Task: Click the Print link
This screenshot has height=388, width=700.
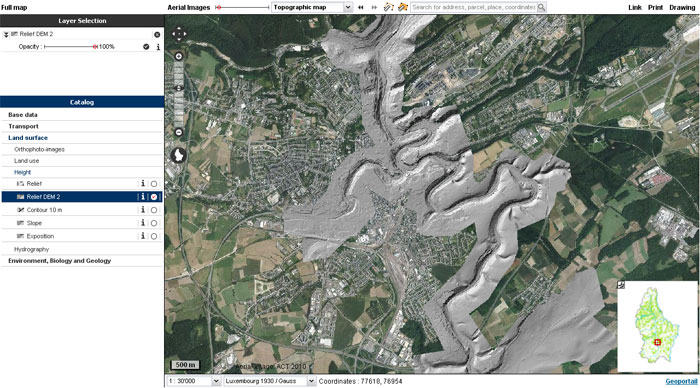Action: click(655, 7)
